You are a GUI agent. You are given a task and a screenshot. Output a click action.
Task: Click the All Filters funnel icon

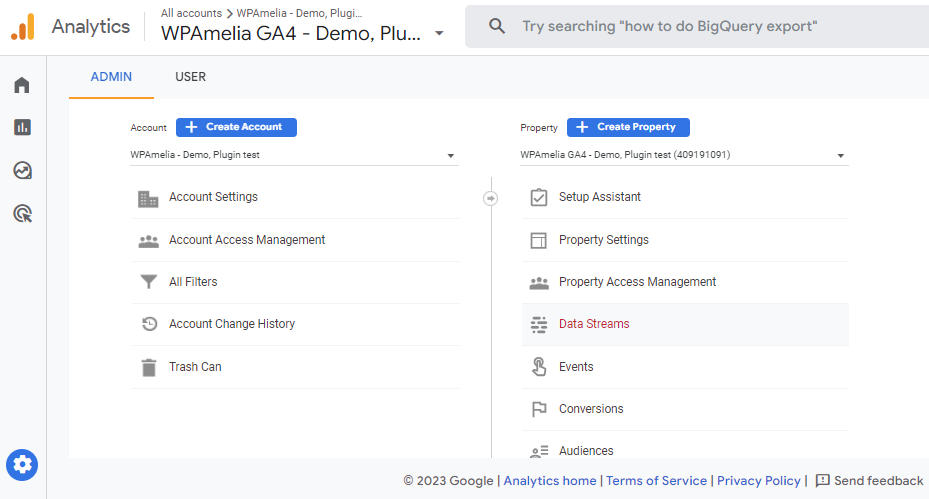(149, 282)
